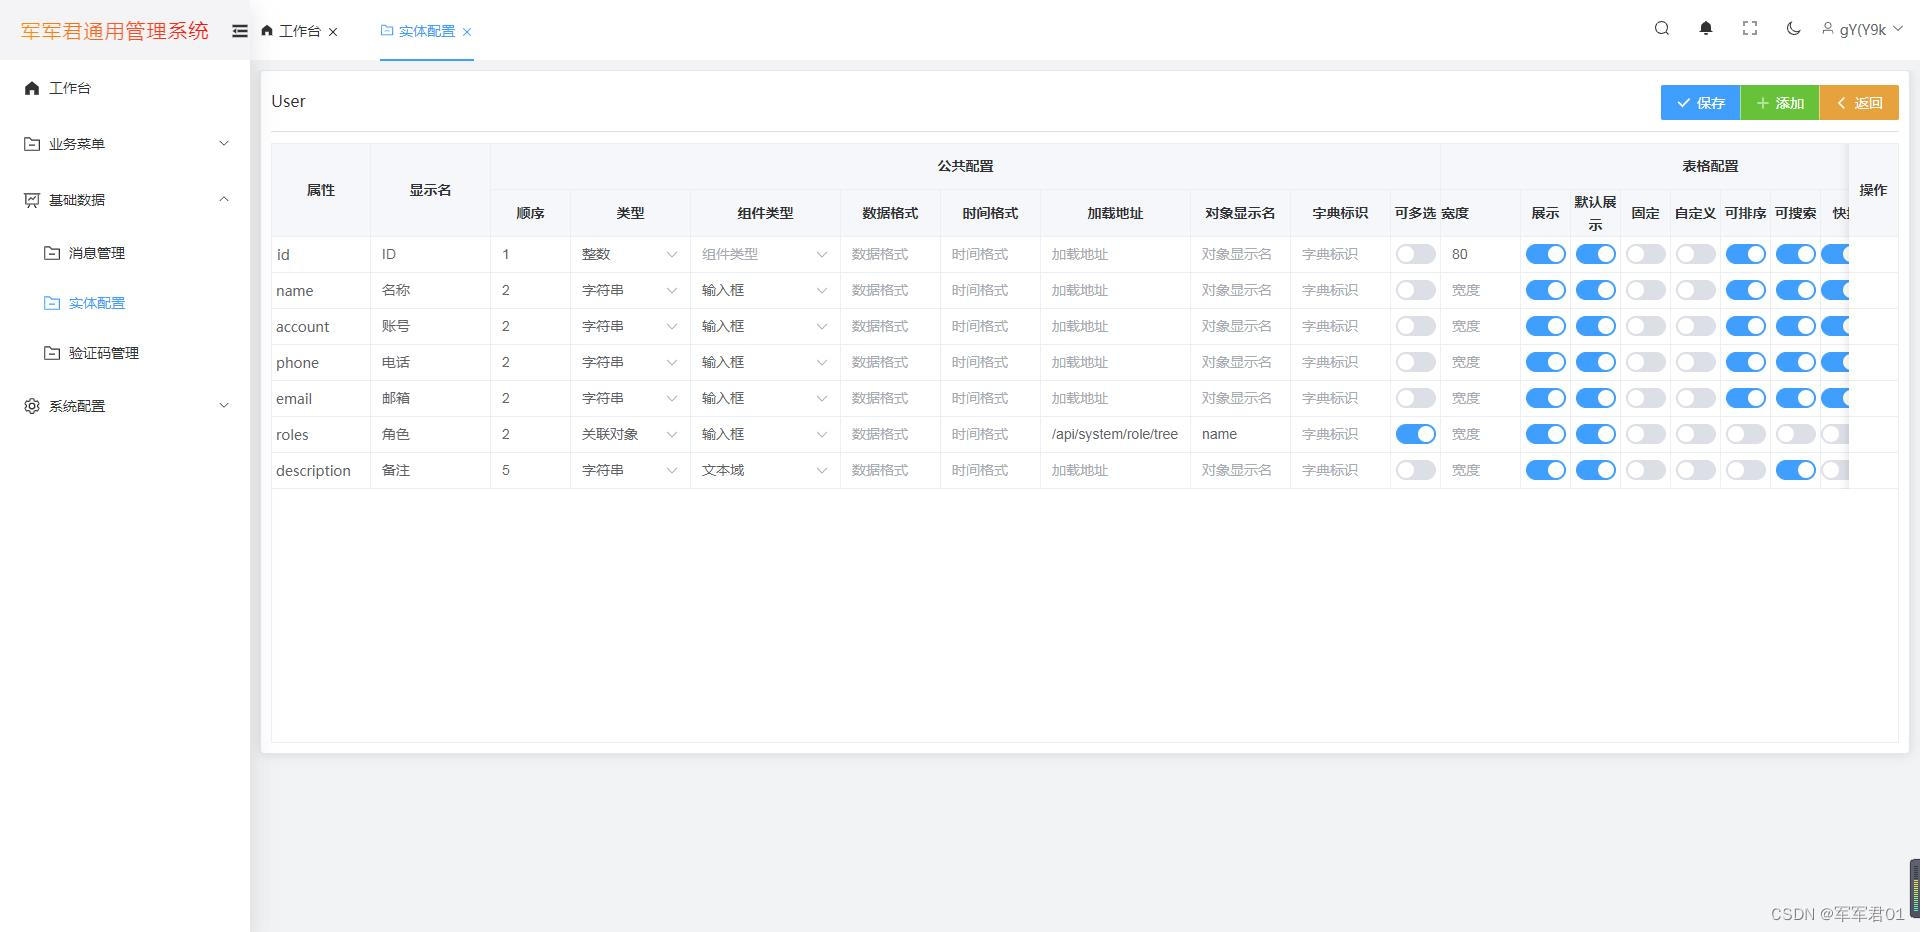Open 验证码管理 menu item
This screenshot has height=932, width=1920.
(x=125, y=353)
